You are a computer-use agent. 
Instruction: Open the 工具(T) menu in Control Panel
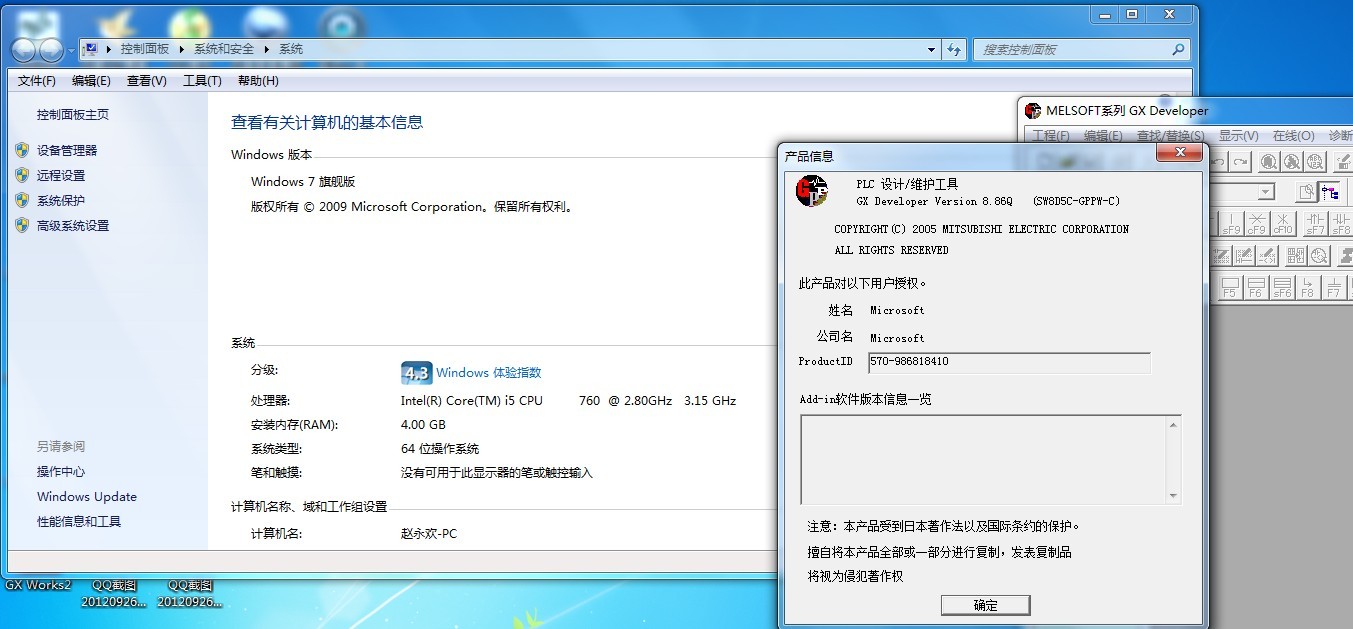click(x=202, y=81)
